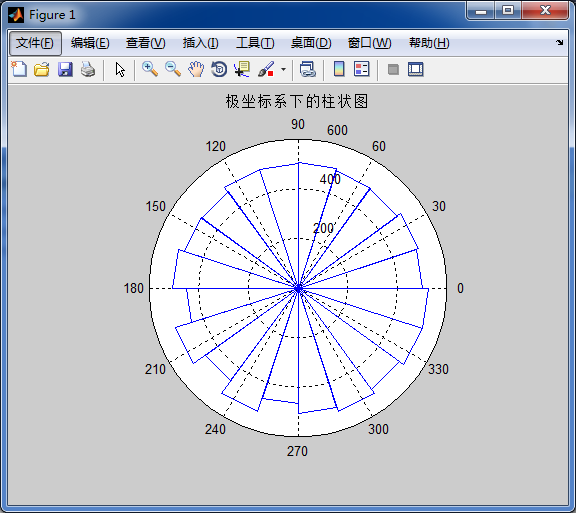Open the 工具(T) menu

point(255,43)
